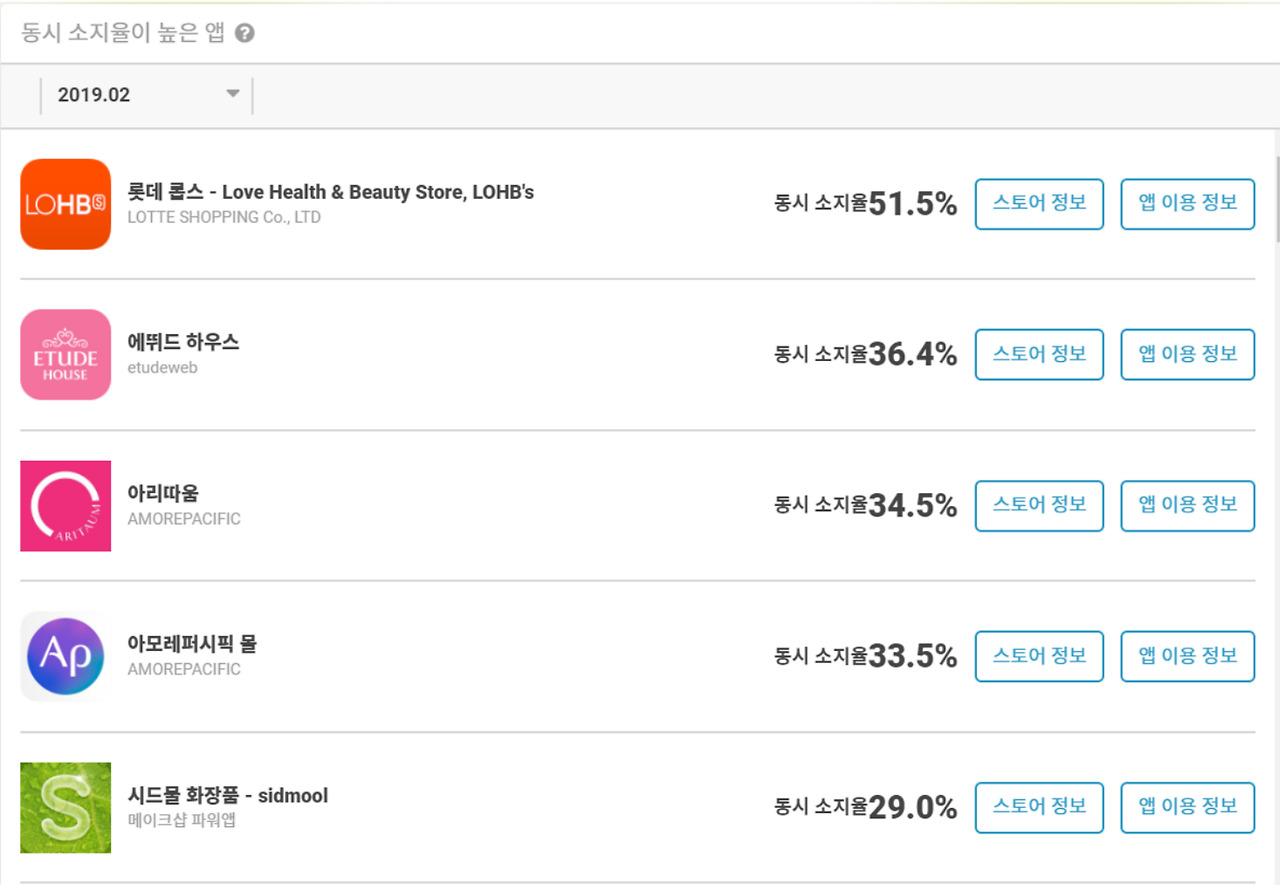This screenshot has width=1280, height=885.
Task: Click the sidmool green S icon
Action: click(x=65, y=807)
